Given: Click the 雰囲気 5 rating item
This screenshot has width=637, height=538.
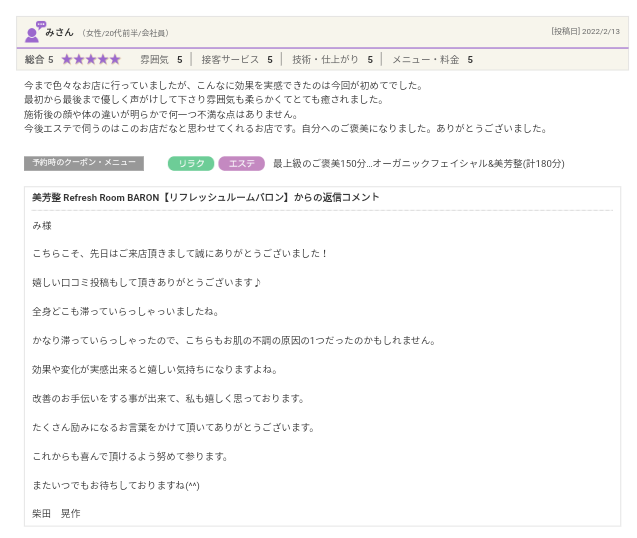Looking at the screenshot, I should point(161,60).
